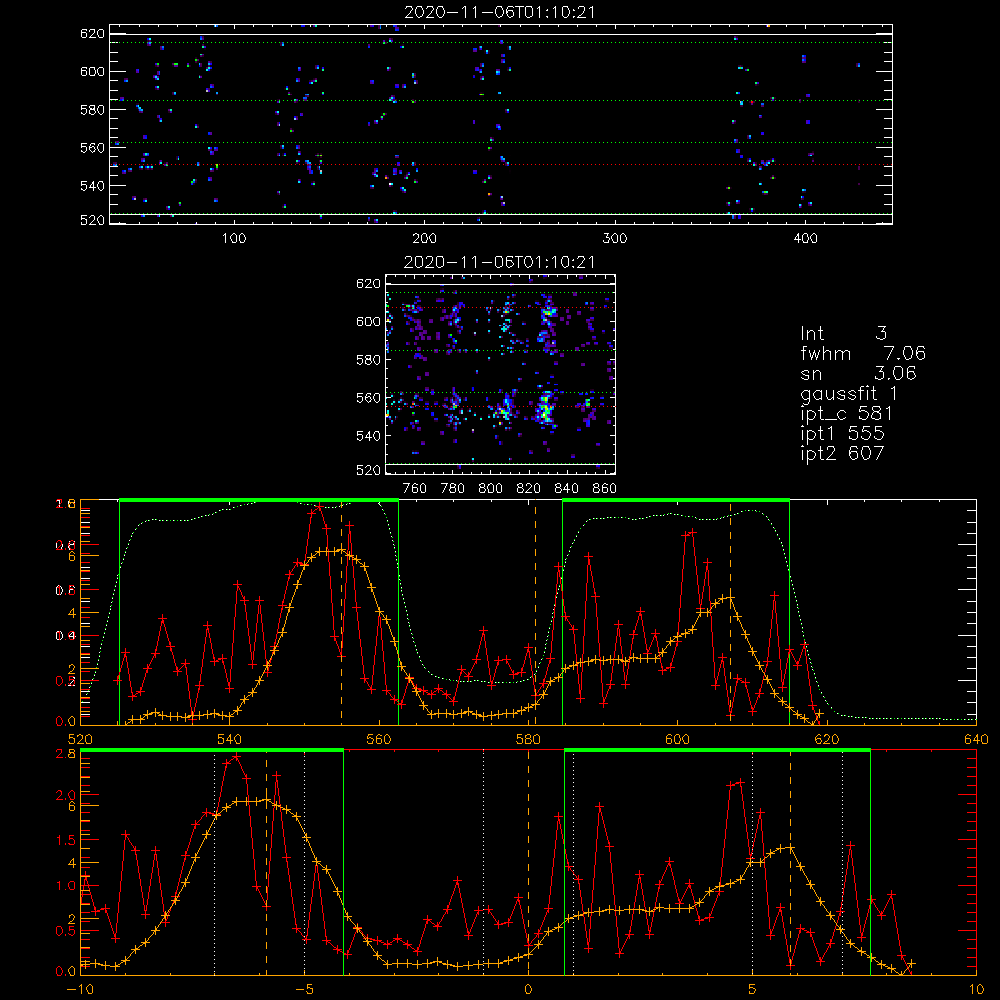Click the 'ipt1 555' readout

click(x=842, y=433)
